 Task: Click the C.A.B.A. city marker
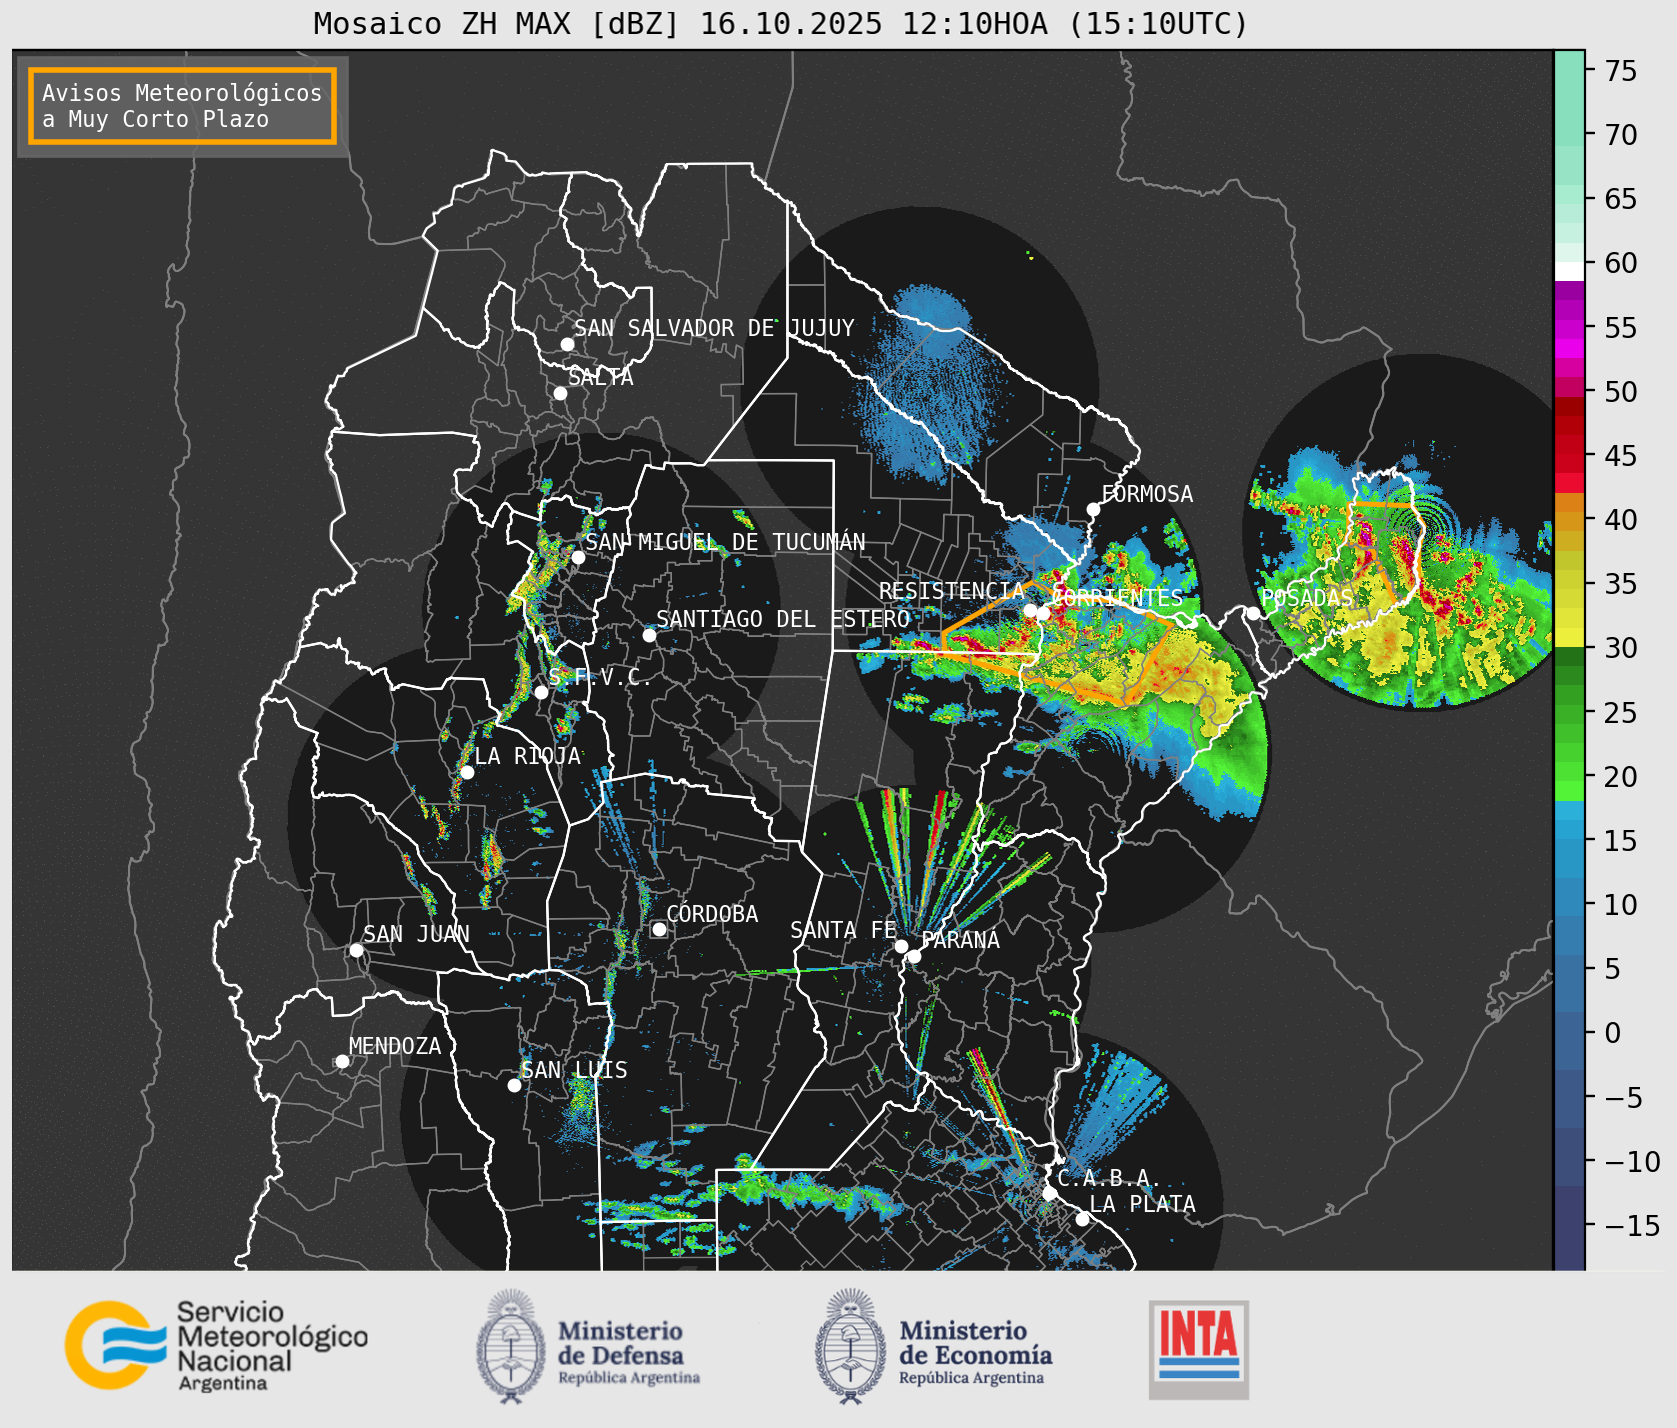click(x=1049, y=1193)
